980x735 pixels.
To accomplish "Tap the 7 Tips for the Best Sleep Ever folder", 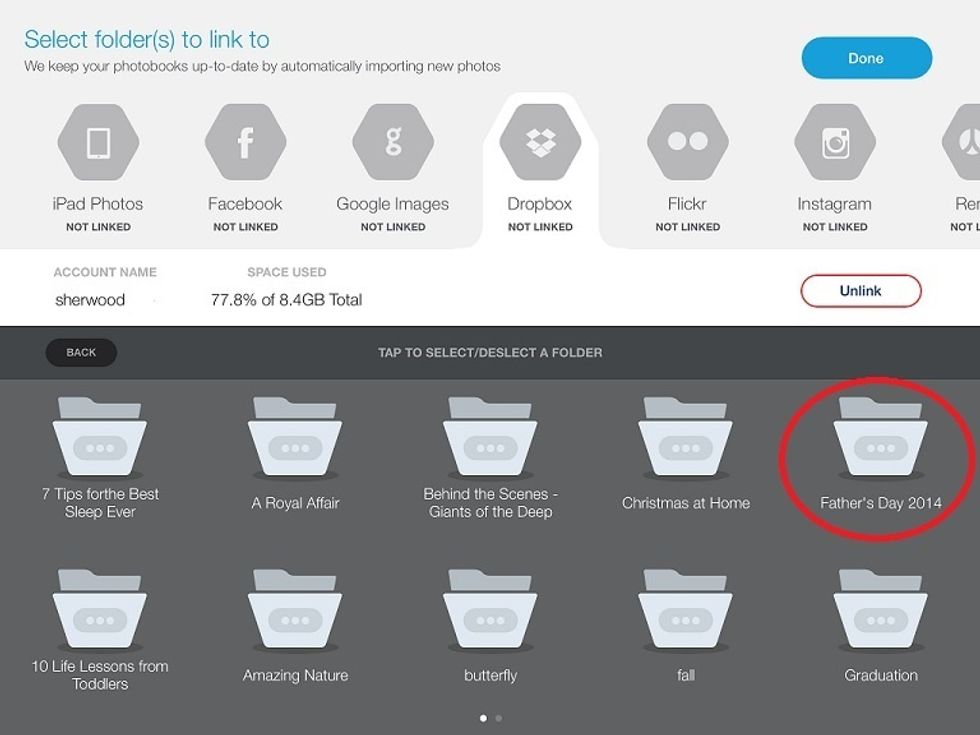I will (100, 440).
